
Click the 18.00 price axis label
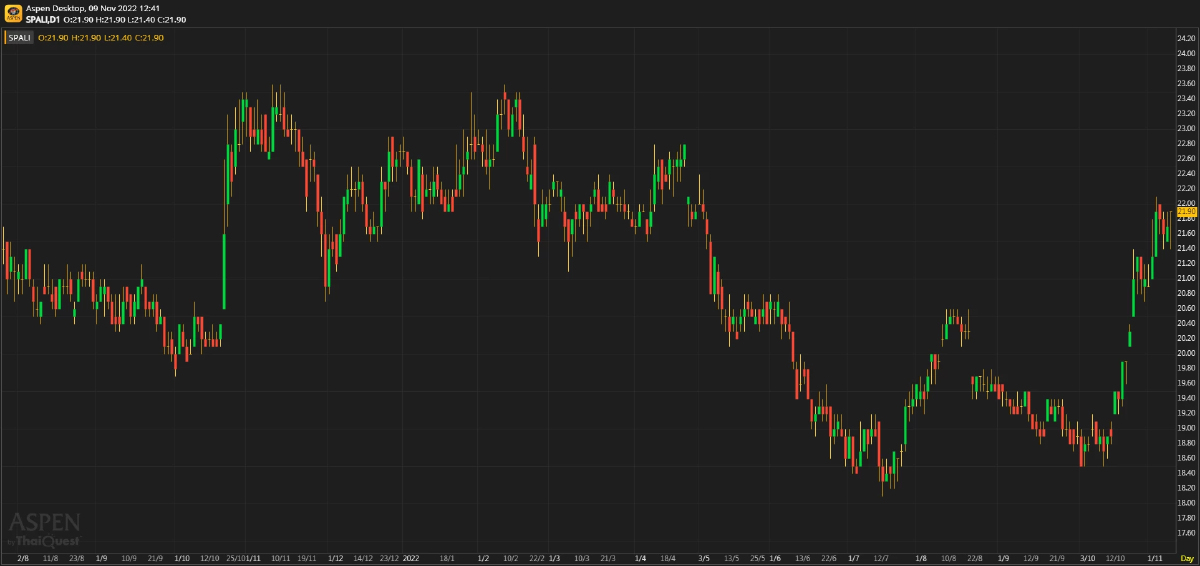coord(1186,503)
